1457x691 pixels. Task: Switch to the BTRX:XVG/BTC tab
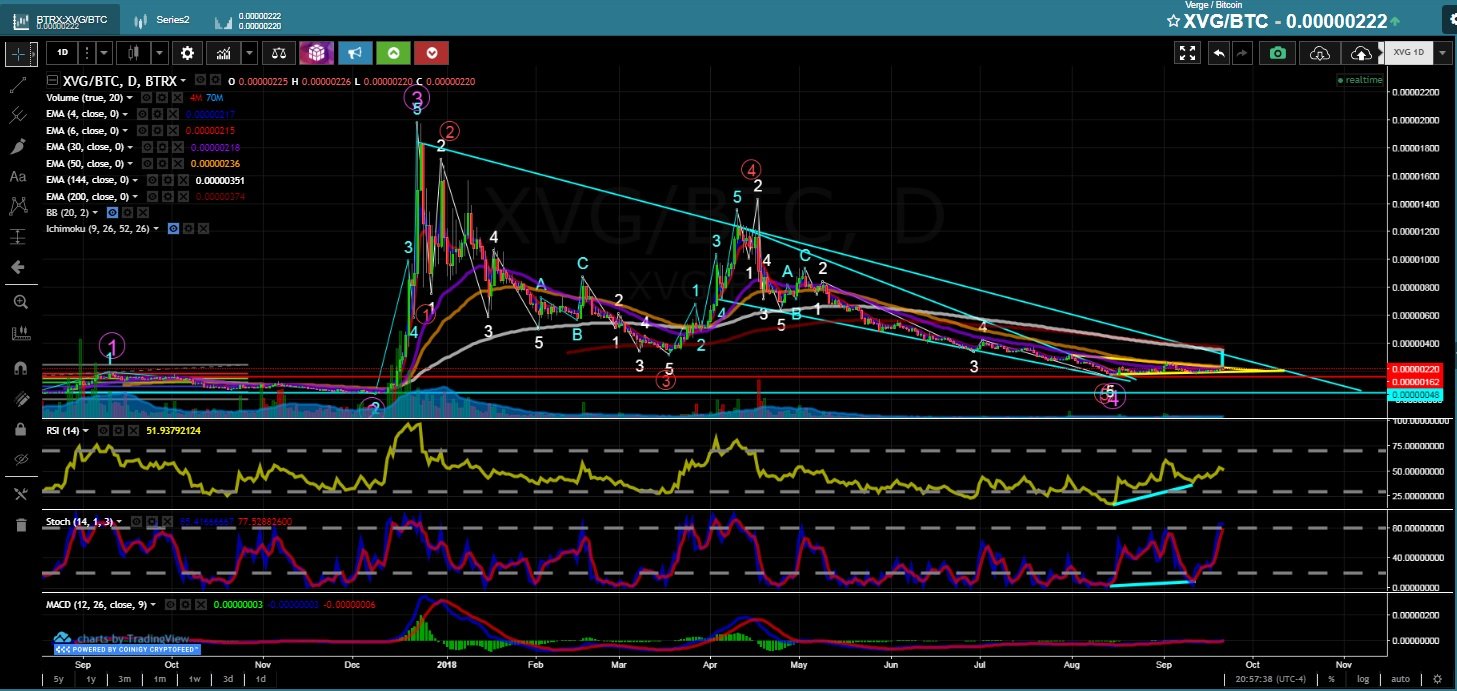tap(62, 19)
